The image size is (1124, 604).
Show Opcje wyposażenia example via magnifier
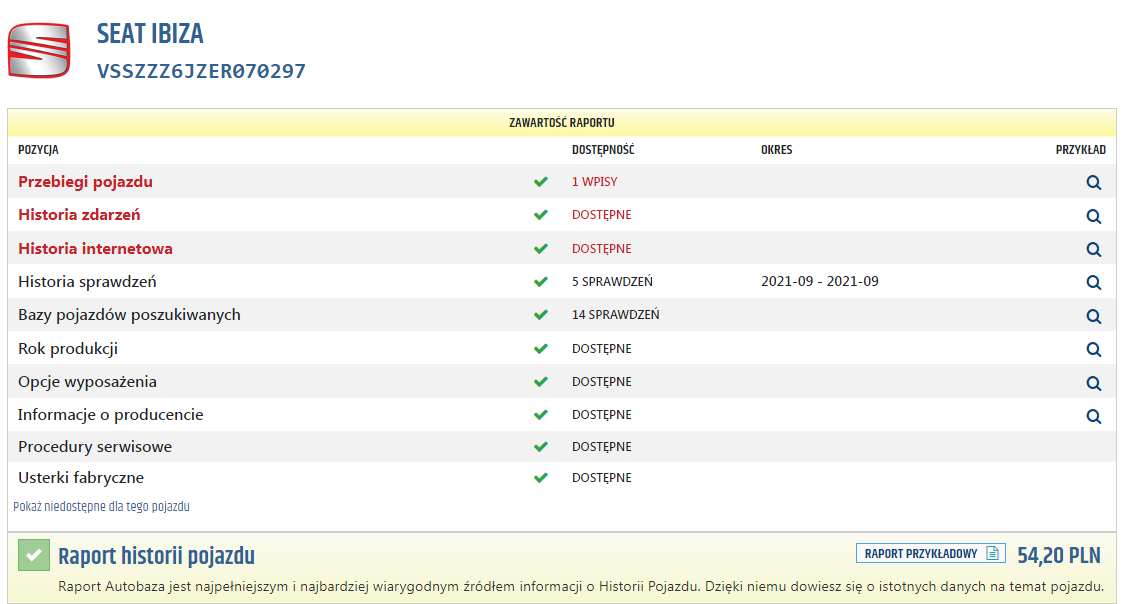pyautogui.click(x=1093, y=383)
